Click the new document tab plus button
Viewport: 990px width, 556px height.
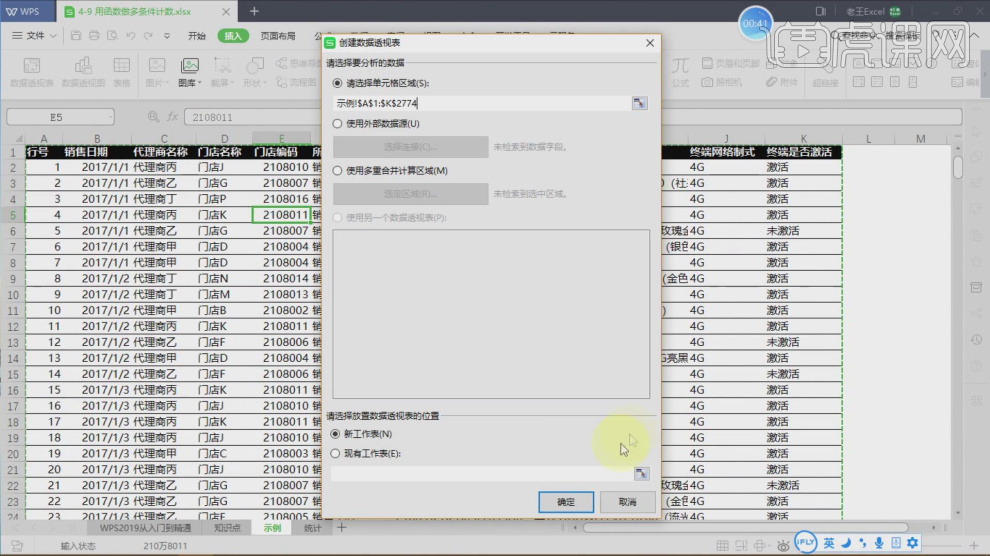[x=254, y=11]
